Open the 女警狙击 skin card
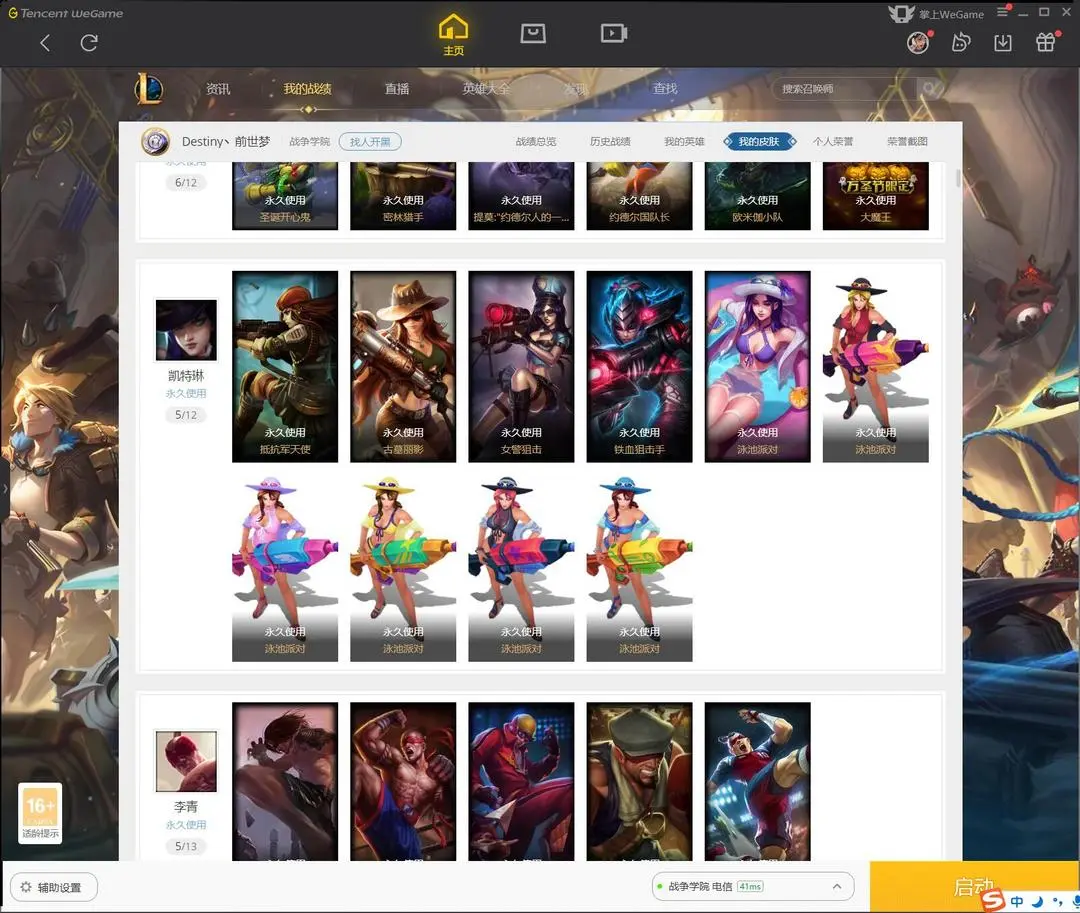Image resolution: width=1080 pixels, height=913 pixels. click(521, 366)
